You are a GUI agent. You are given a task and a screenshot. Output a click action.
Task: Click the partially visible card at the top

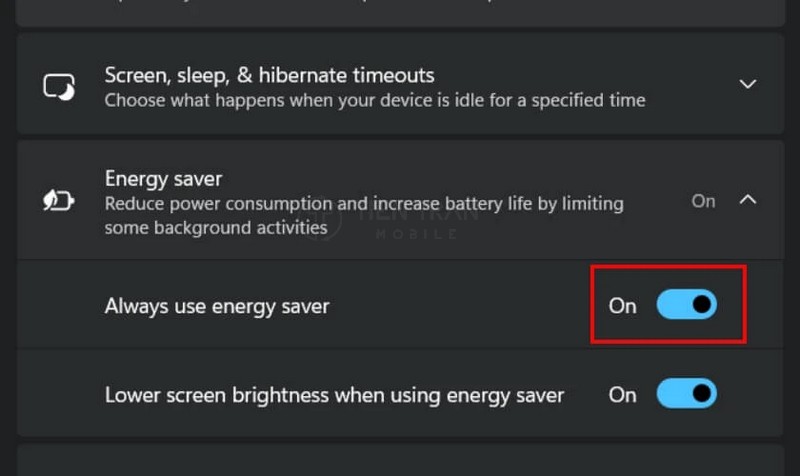point(400,10)
